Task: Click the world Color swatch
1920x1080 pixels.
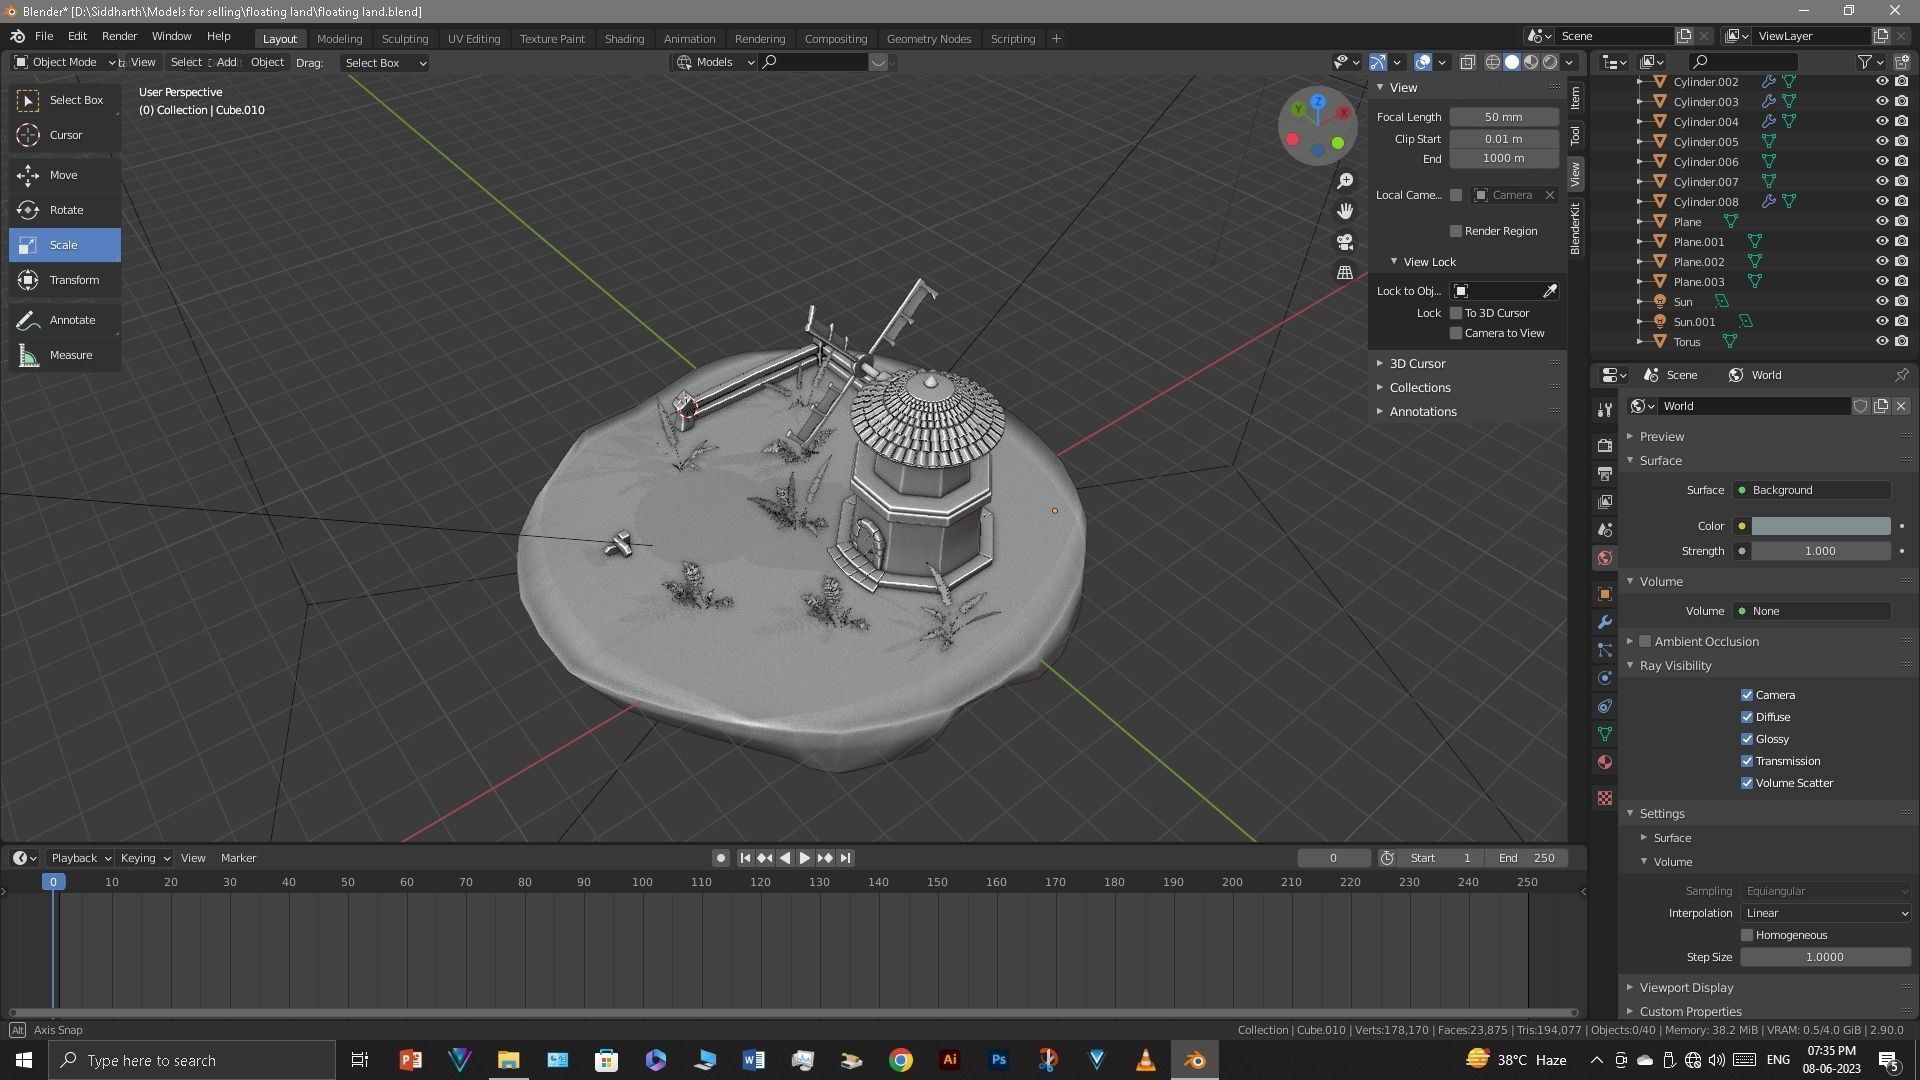Action: coord(1820,526)
